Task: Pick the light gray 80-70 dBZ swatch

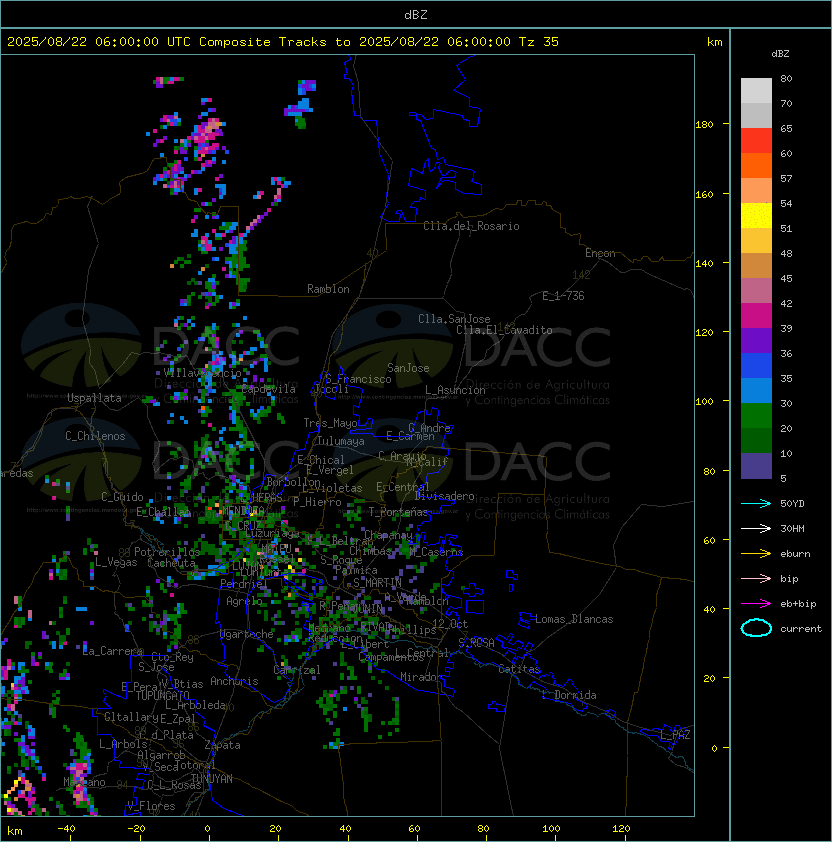Action: point(756,91)
